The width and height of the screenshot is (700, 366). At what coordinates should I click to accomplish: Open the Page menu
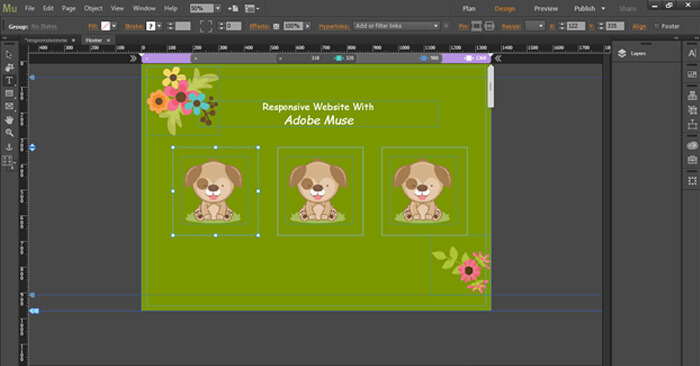(x=68, y=8)
